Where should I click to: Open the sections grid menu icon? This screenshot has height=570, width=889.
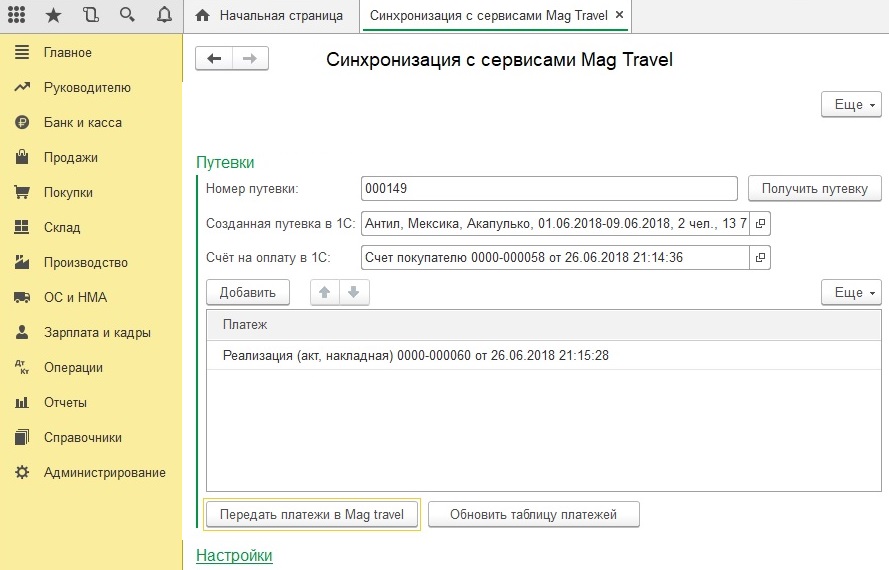(16, 15)
